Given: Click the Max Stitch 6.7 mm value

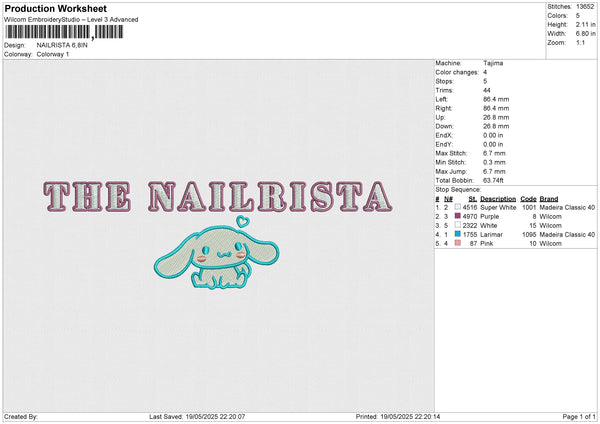Looking at the screenshot, I should pos(494,153).
